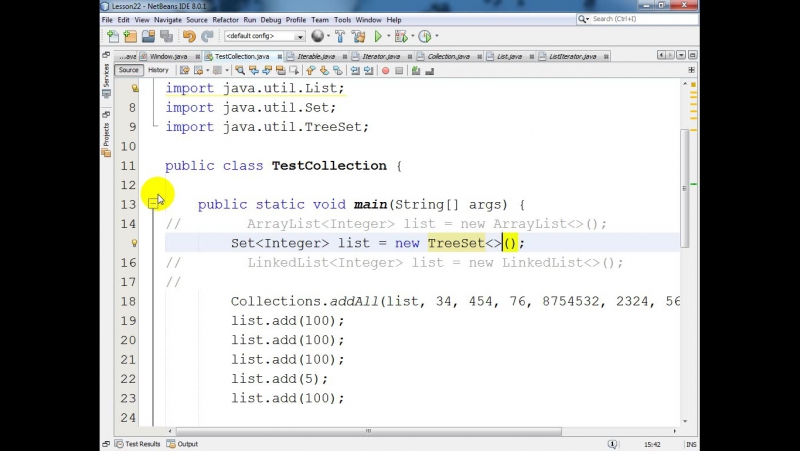Click the Uncomment toolbar icon

click(430, 70)
